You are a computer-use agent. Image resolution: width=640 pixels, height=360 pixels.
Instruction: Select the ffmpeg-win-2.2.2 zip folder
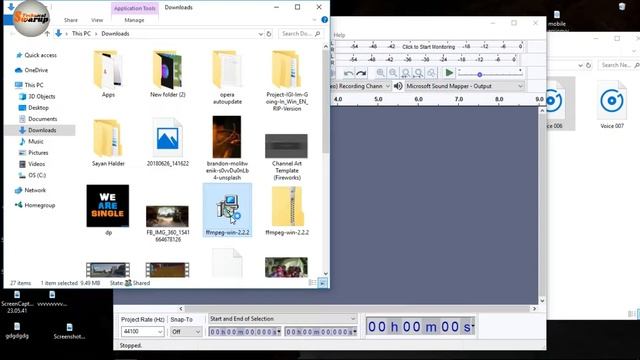(x=287, y=210)
